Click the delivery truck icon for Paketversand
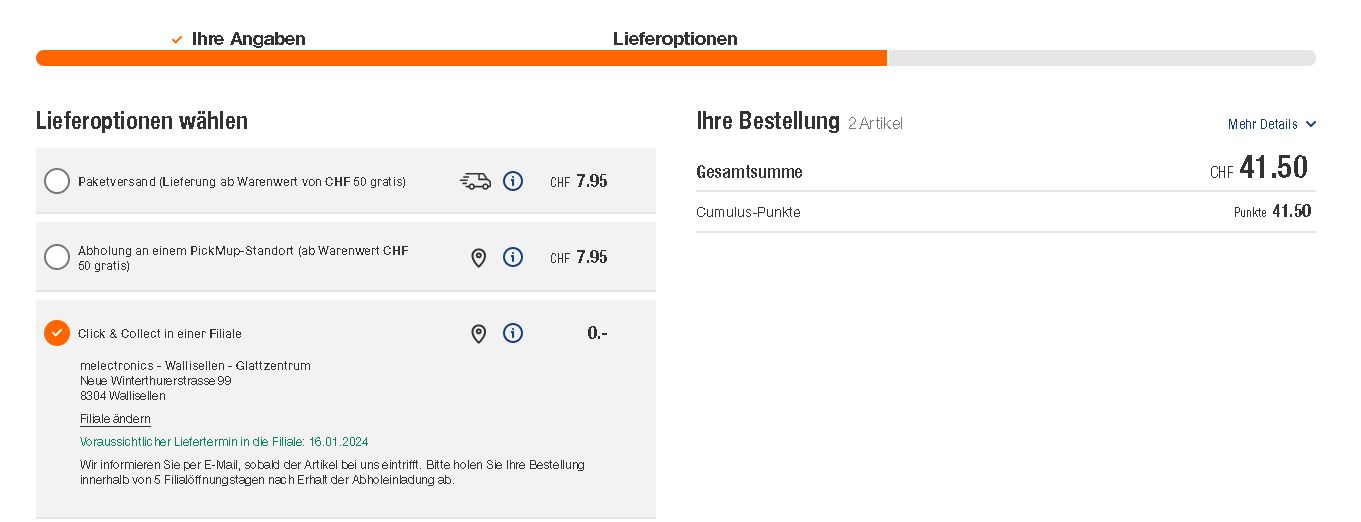 coord(475,181)
